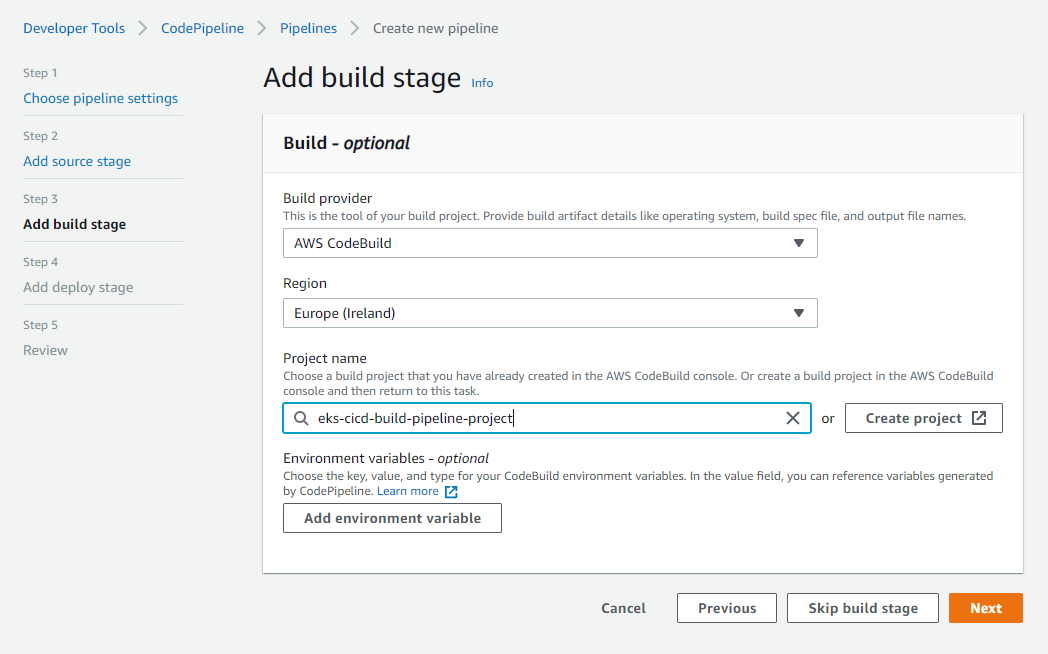This screenshot has height=654, width=1048.
Task: Click the Project name search input
Action: coord(547,418)
